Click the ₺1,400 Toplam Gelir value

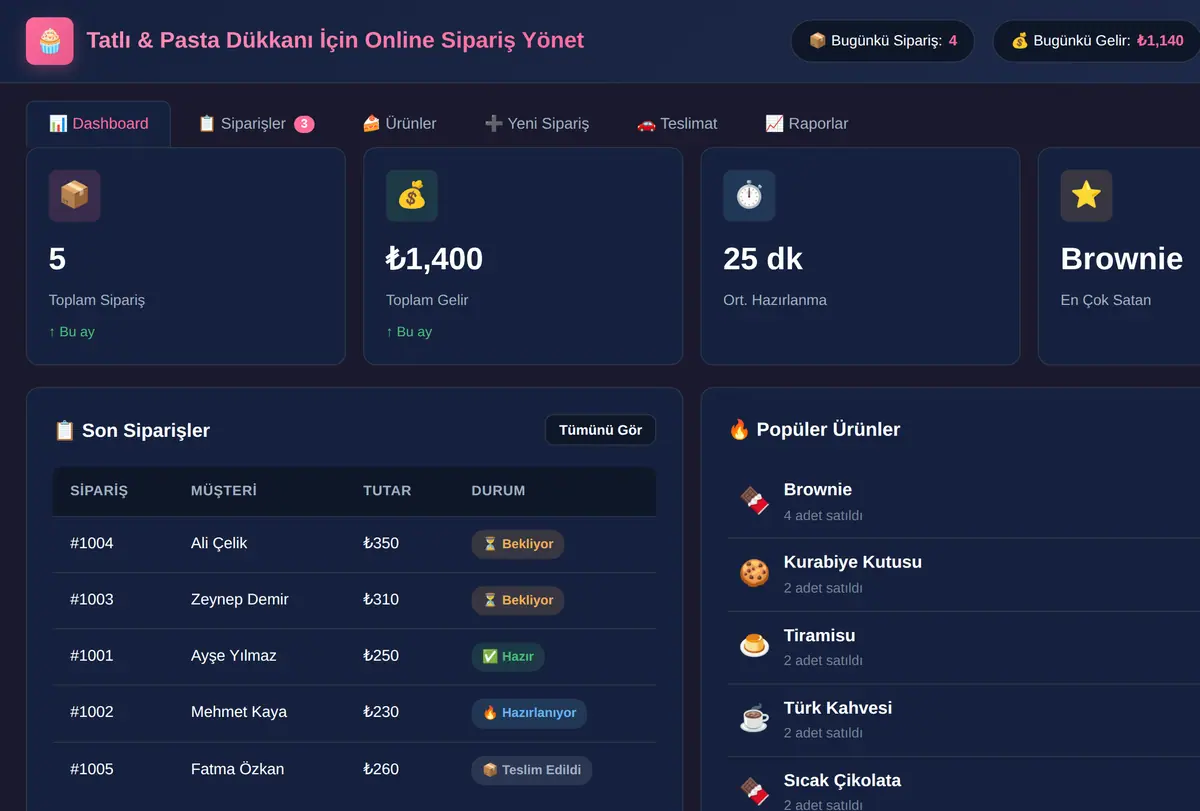[434, 259]
